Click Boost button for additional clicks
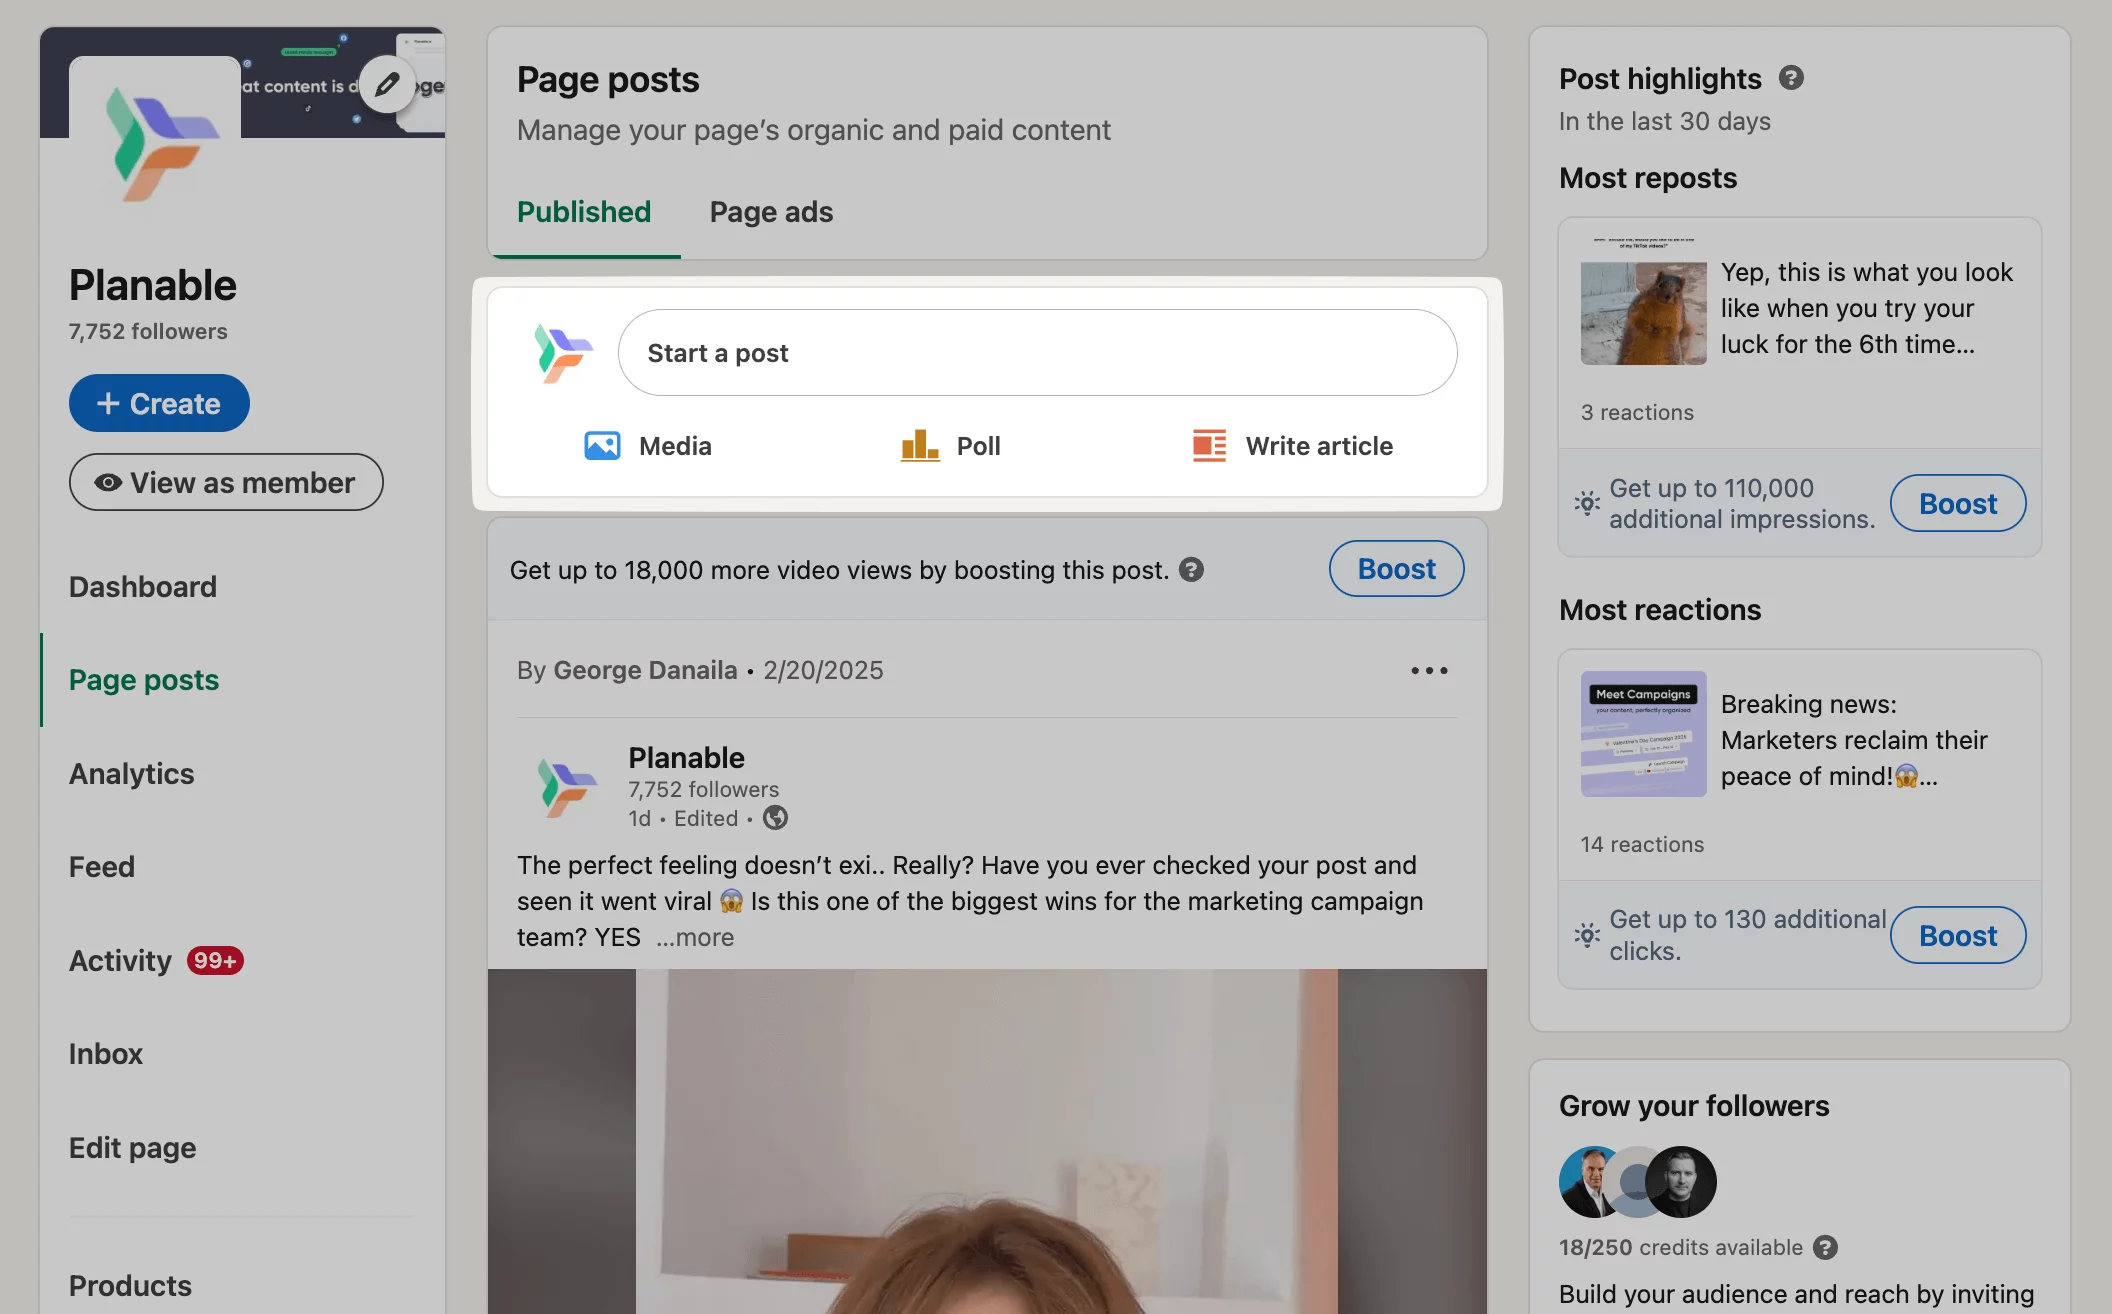The image size is (2112, 1314). coord(1958,934)
